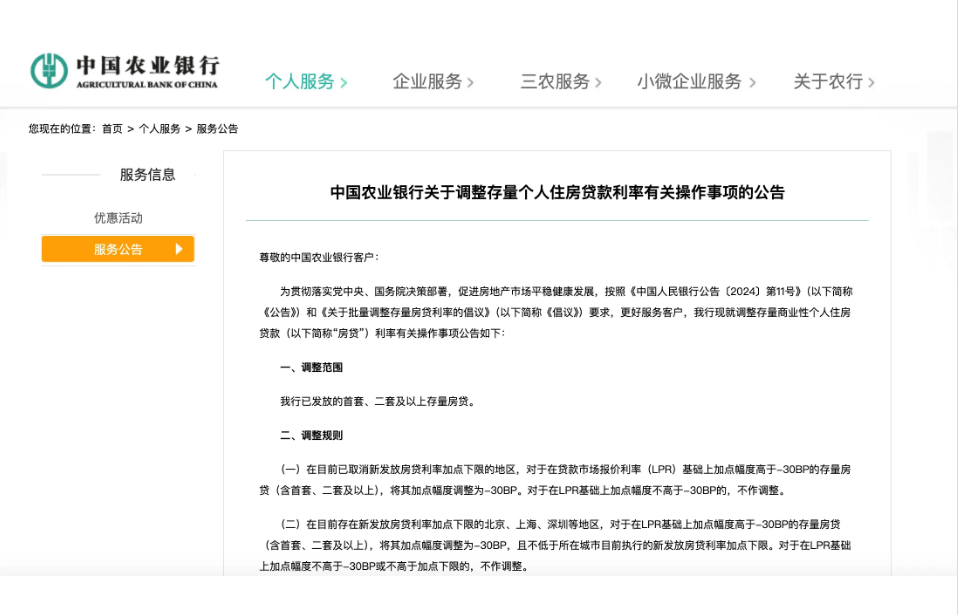Open the 三农服务 navigation menu
This screenshot has height=615, width=958.
(x=561, y=81)
